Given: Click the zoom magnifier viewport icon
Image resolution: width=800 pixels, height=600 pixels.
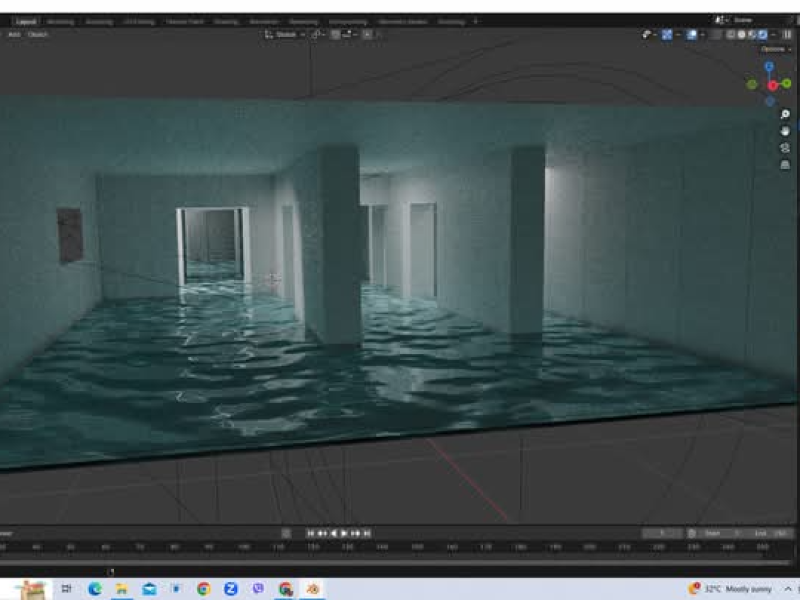Looking at the screenshot, I should (x=785, y=115).
